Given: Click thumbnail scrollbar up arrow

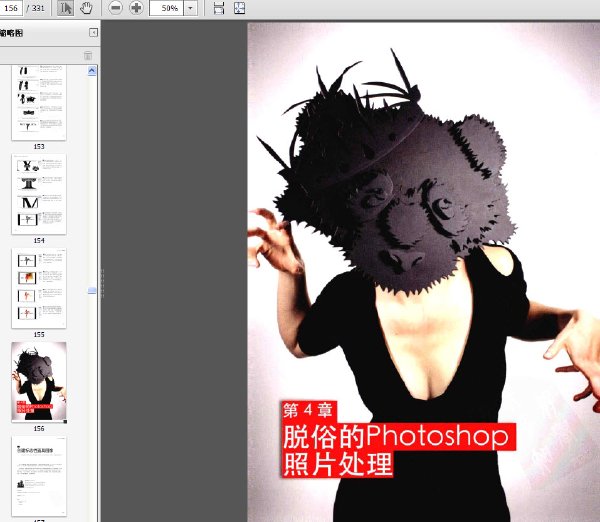Looking at the screenshot, I should pyautogui.click(x=92, y=71).
